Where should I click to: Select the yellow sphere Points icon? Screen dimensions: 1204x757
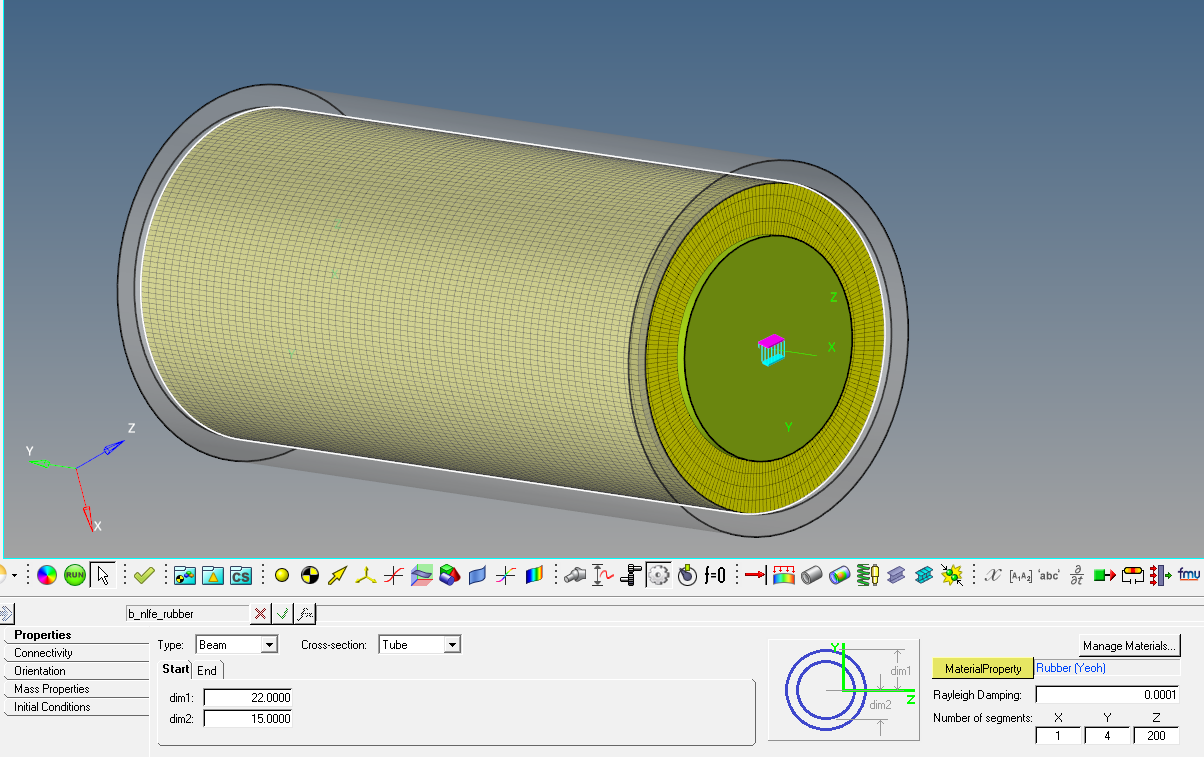point(282,575)
